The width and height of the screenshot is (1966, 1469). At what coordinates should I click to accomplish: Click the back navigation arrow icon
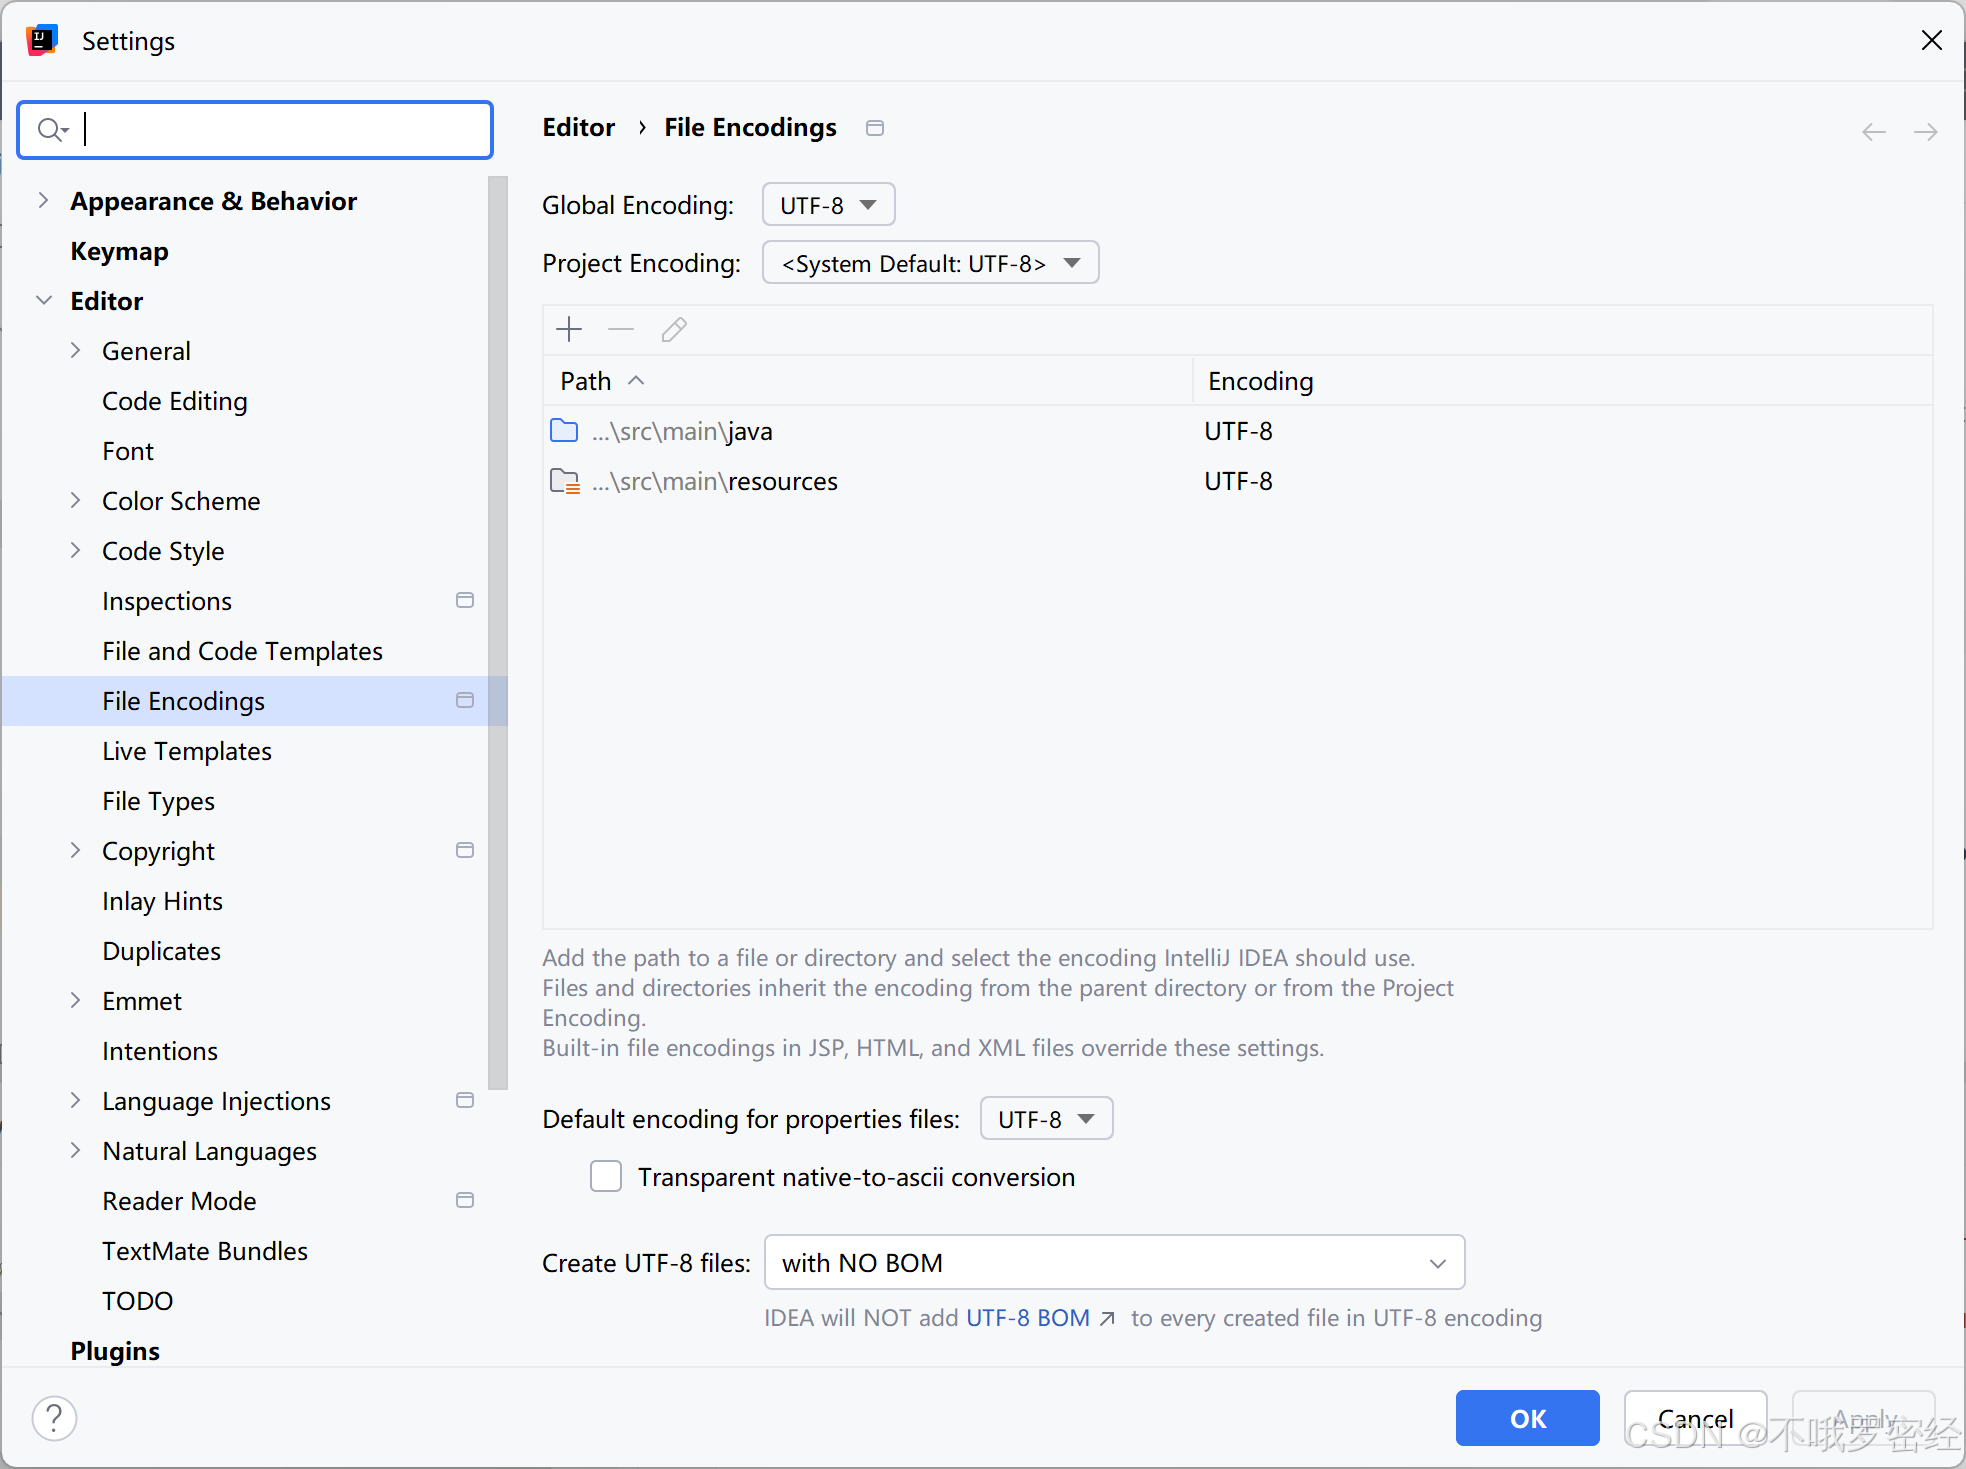[x=1874, y=131]
